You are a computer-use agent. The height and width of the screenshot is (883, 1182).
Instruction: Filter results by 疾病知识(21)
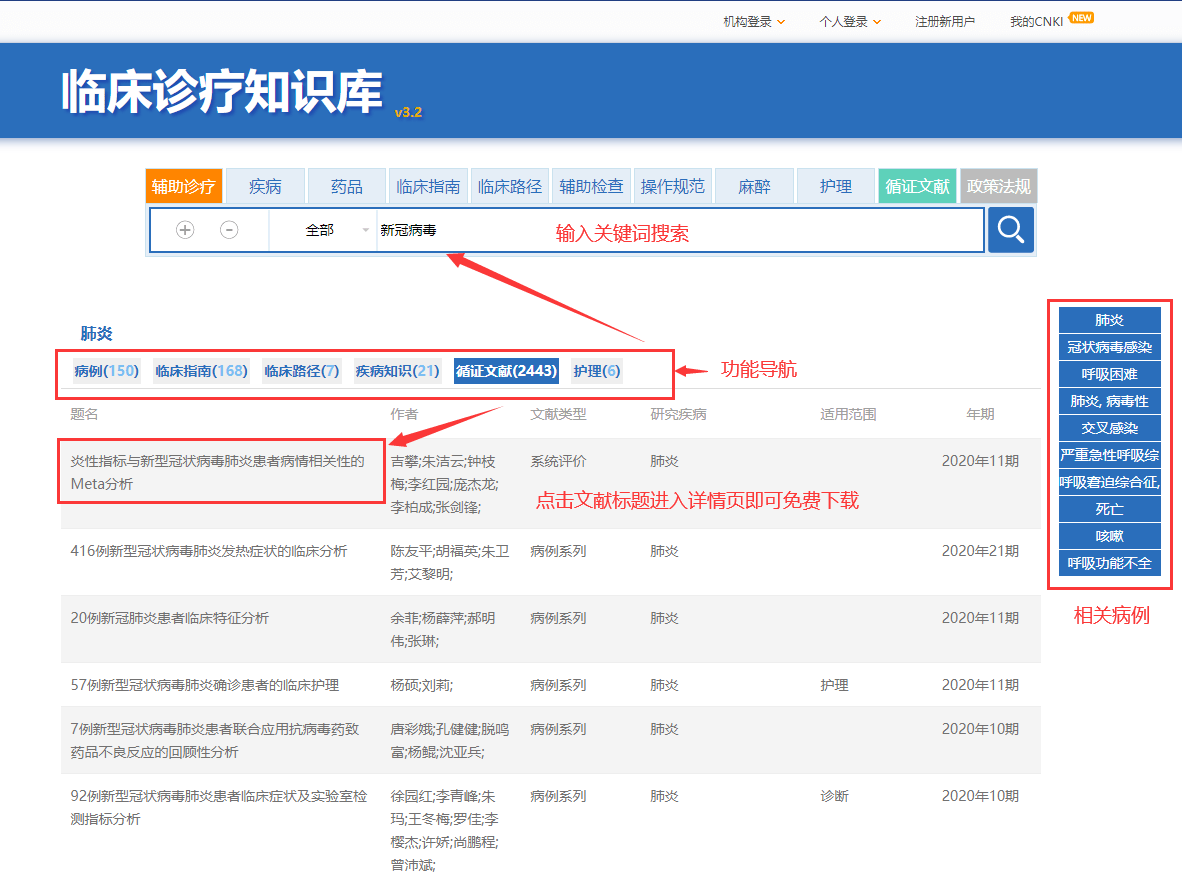coord(397,371)
